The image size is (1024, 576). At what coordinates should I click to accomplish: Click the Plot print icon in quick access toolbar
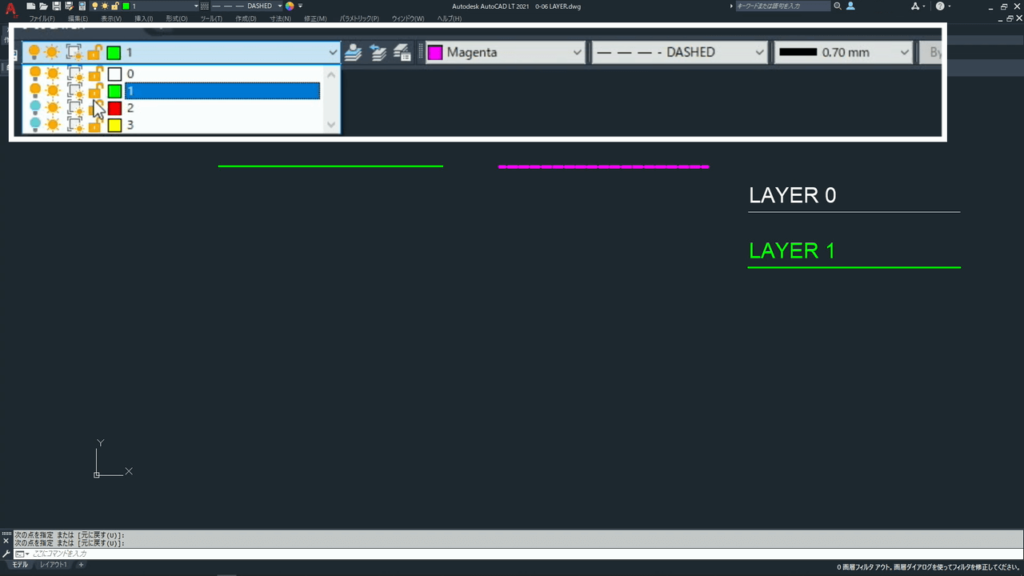[x=82, y=6]
